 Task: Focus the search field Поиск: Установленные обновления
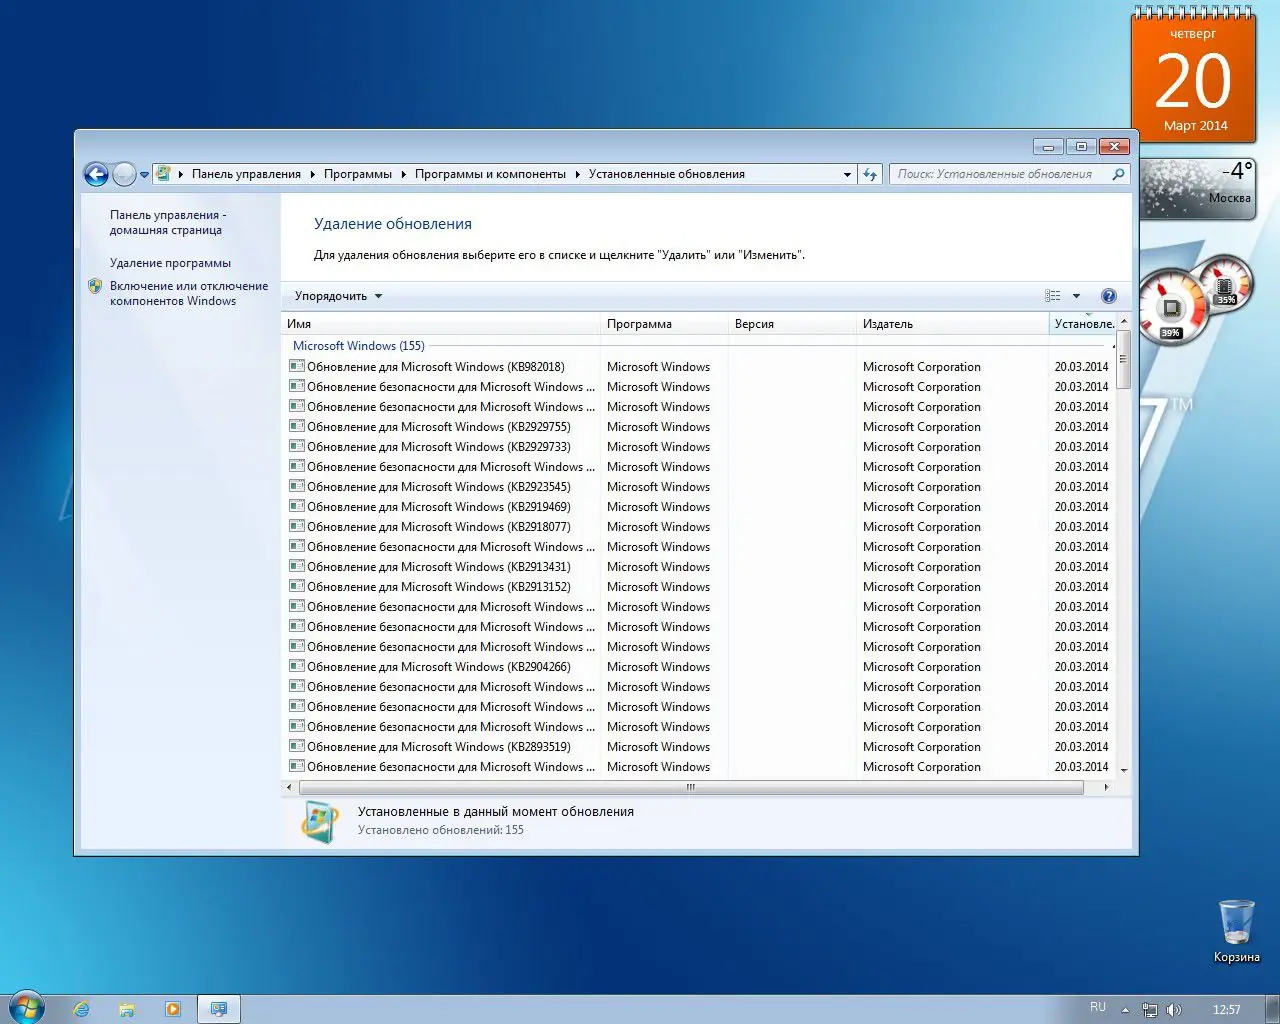pos(999,174)
